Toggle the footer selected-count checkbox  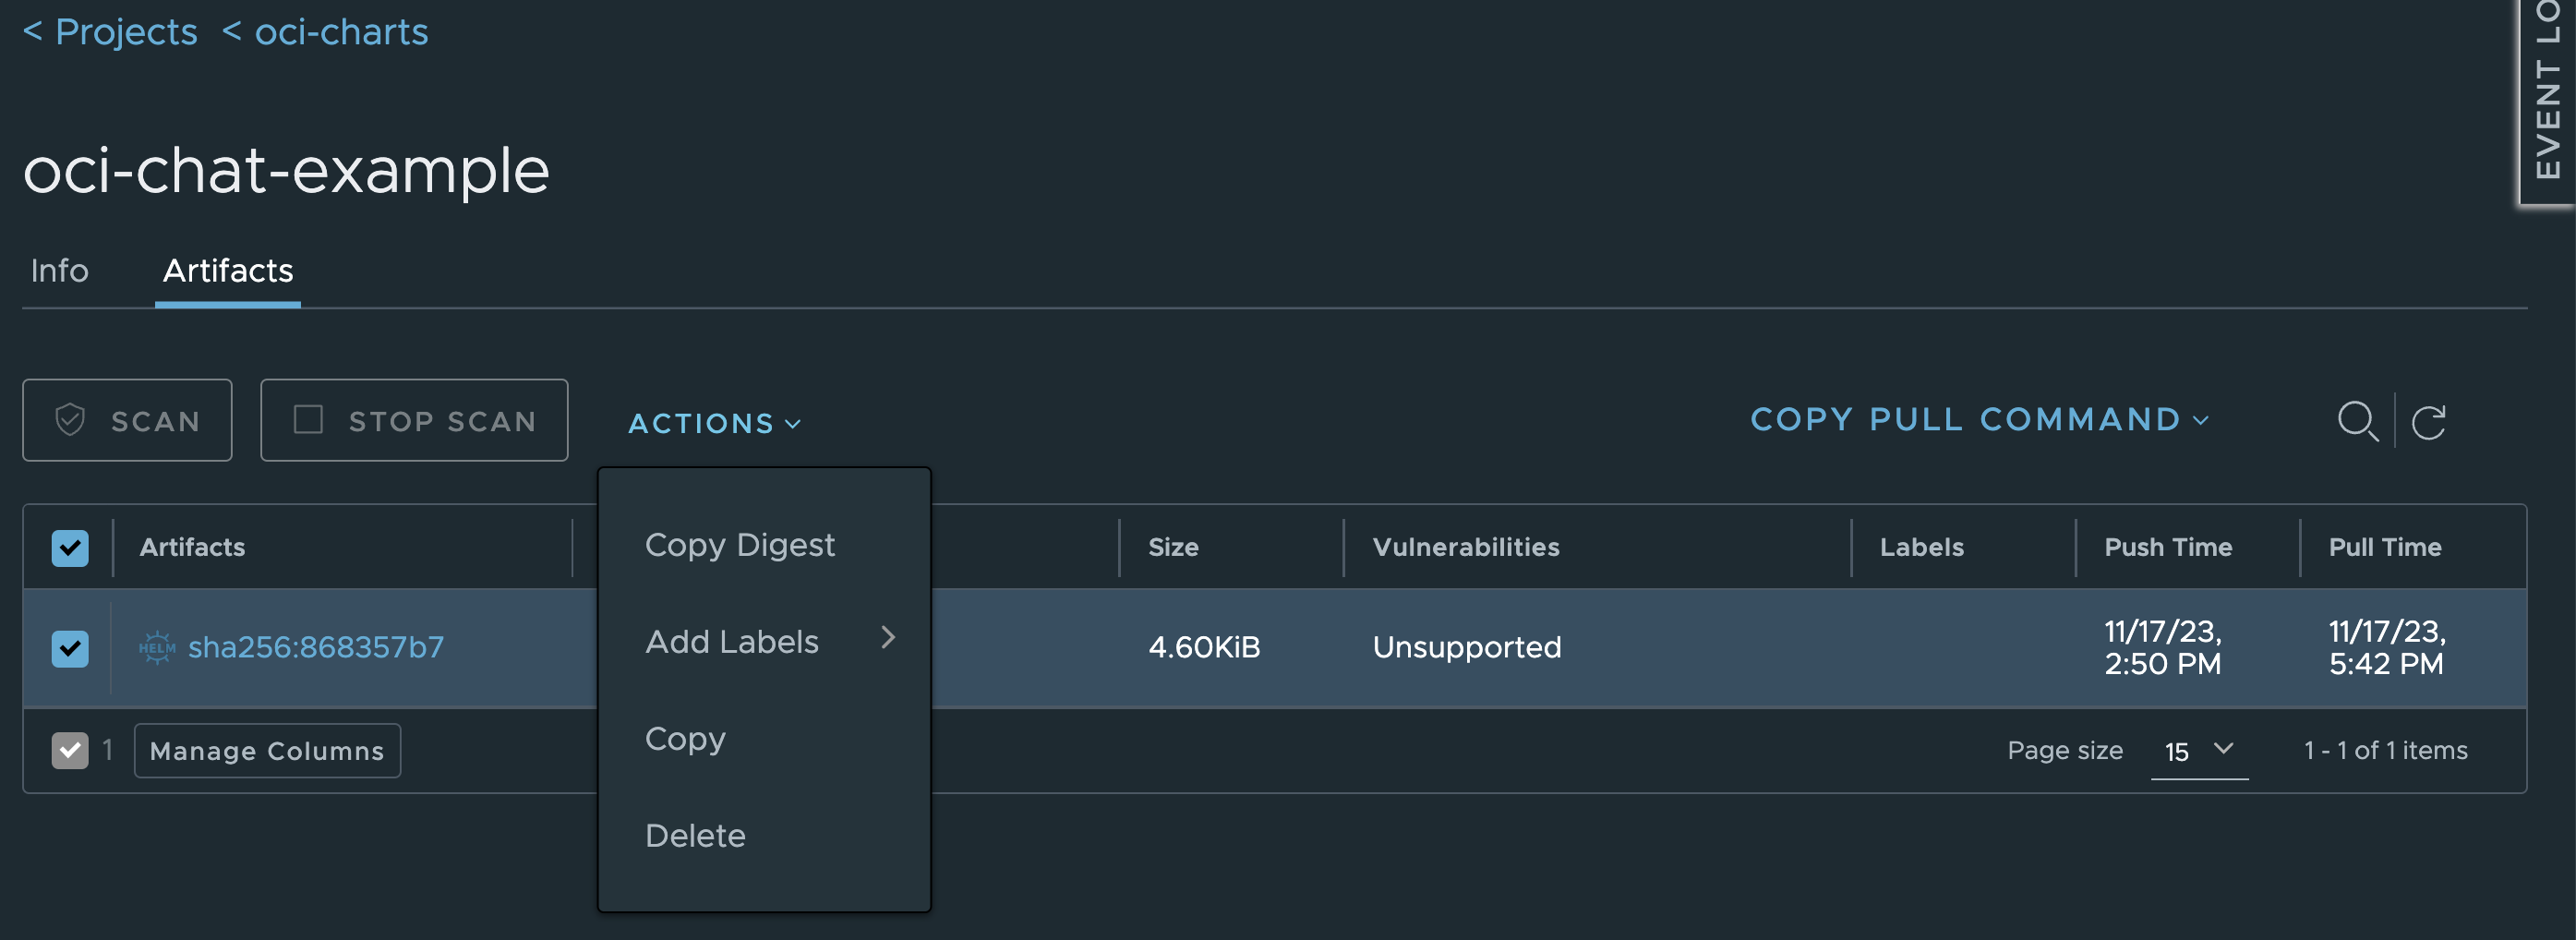(70, 750)
